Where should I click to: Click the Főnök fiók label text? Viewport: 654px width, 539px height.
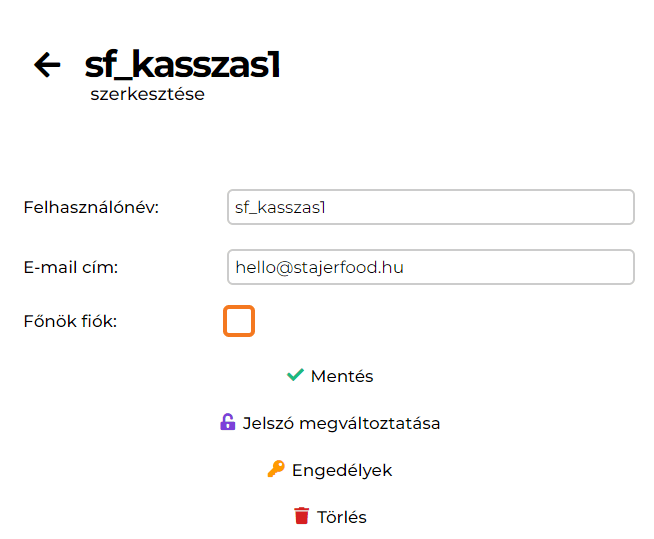[x=70, y=322]
